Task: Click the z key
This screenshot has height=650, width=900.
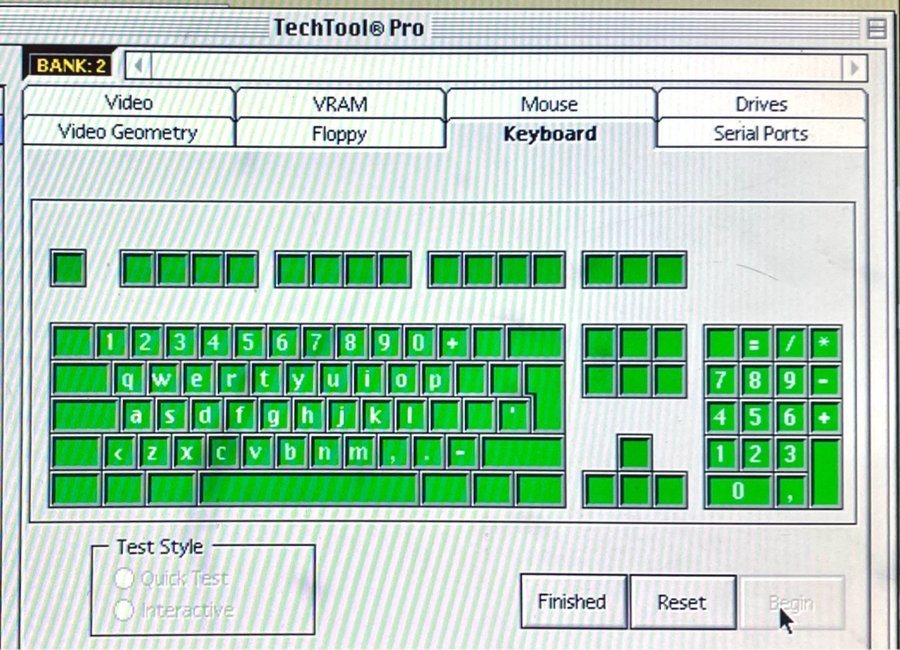Action: click(x=153, y=453)
